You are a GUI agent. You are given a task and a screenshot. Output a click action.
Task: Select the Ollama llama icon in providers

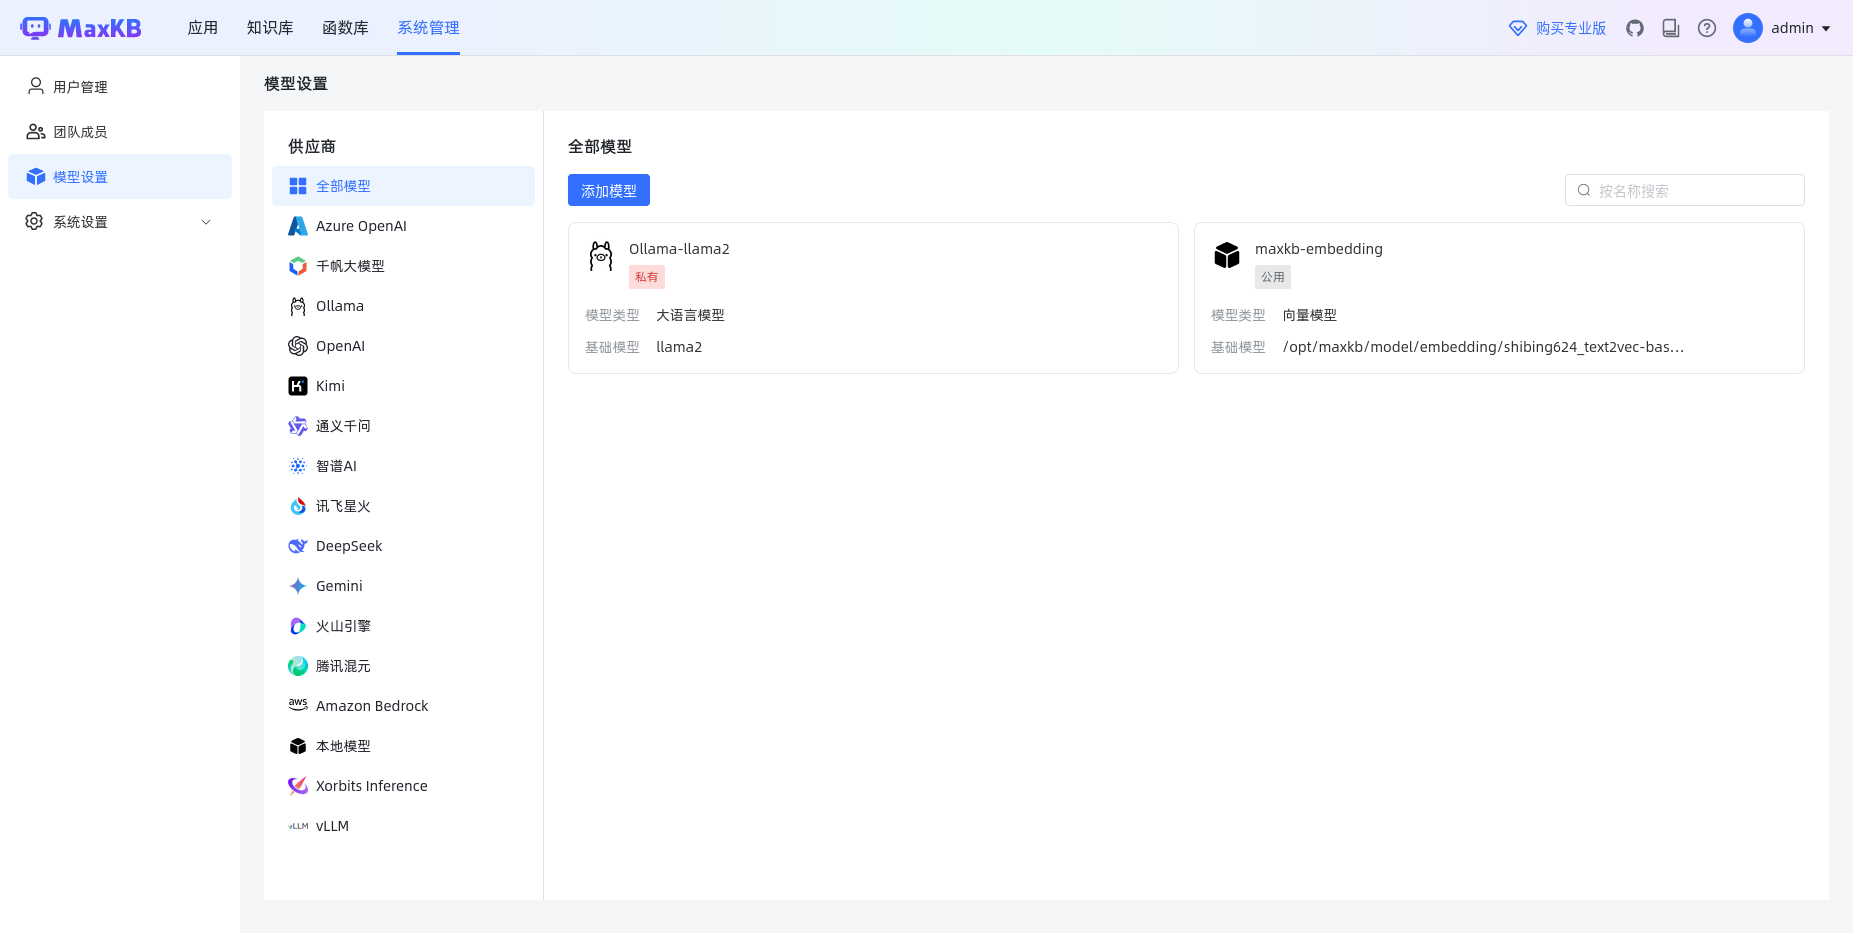pos(298,306)
